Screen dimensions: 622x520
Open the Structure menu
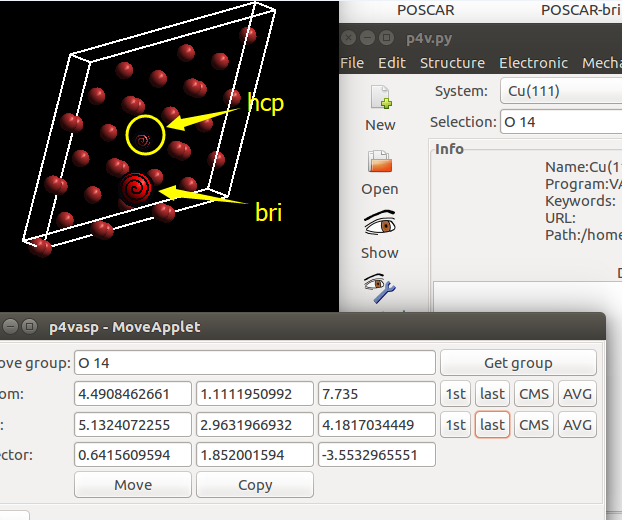452,63
